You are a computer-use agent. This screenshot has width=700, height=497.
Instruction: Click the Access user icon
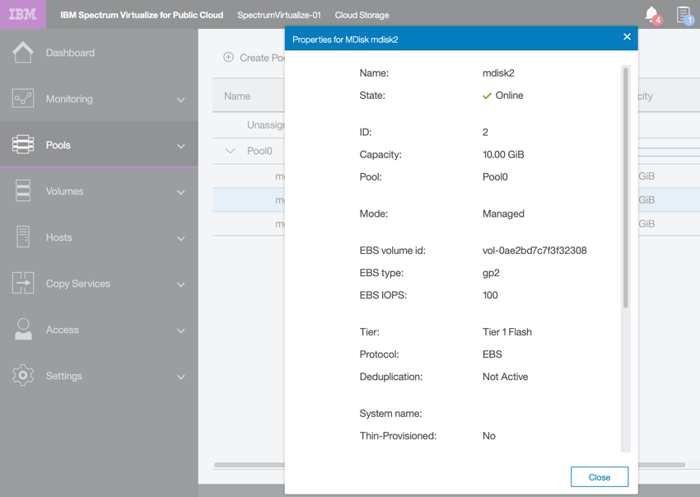tap(23, 330)
